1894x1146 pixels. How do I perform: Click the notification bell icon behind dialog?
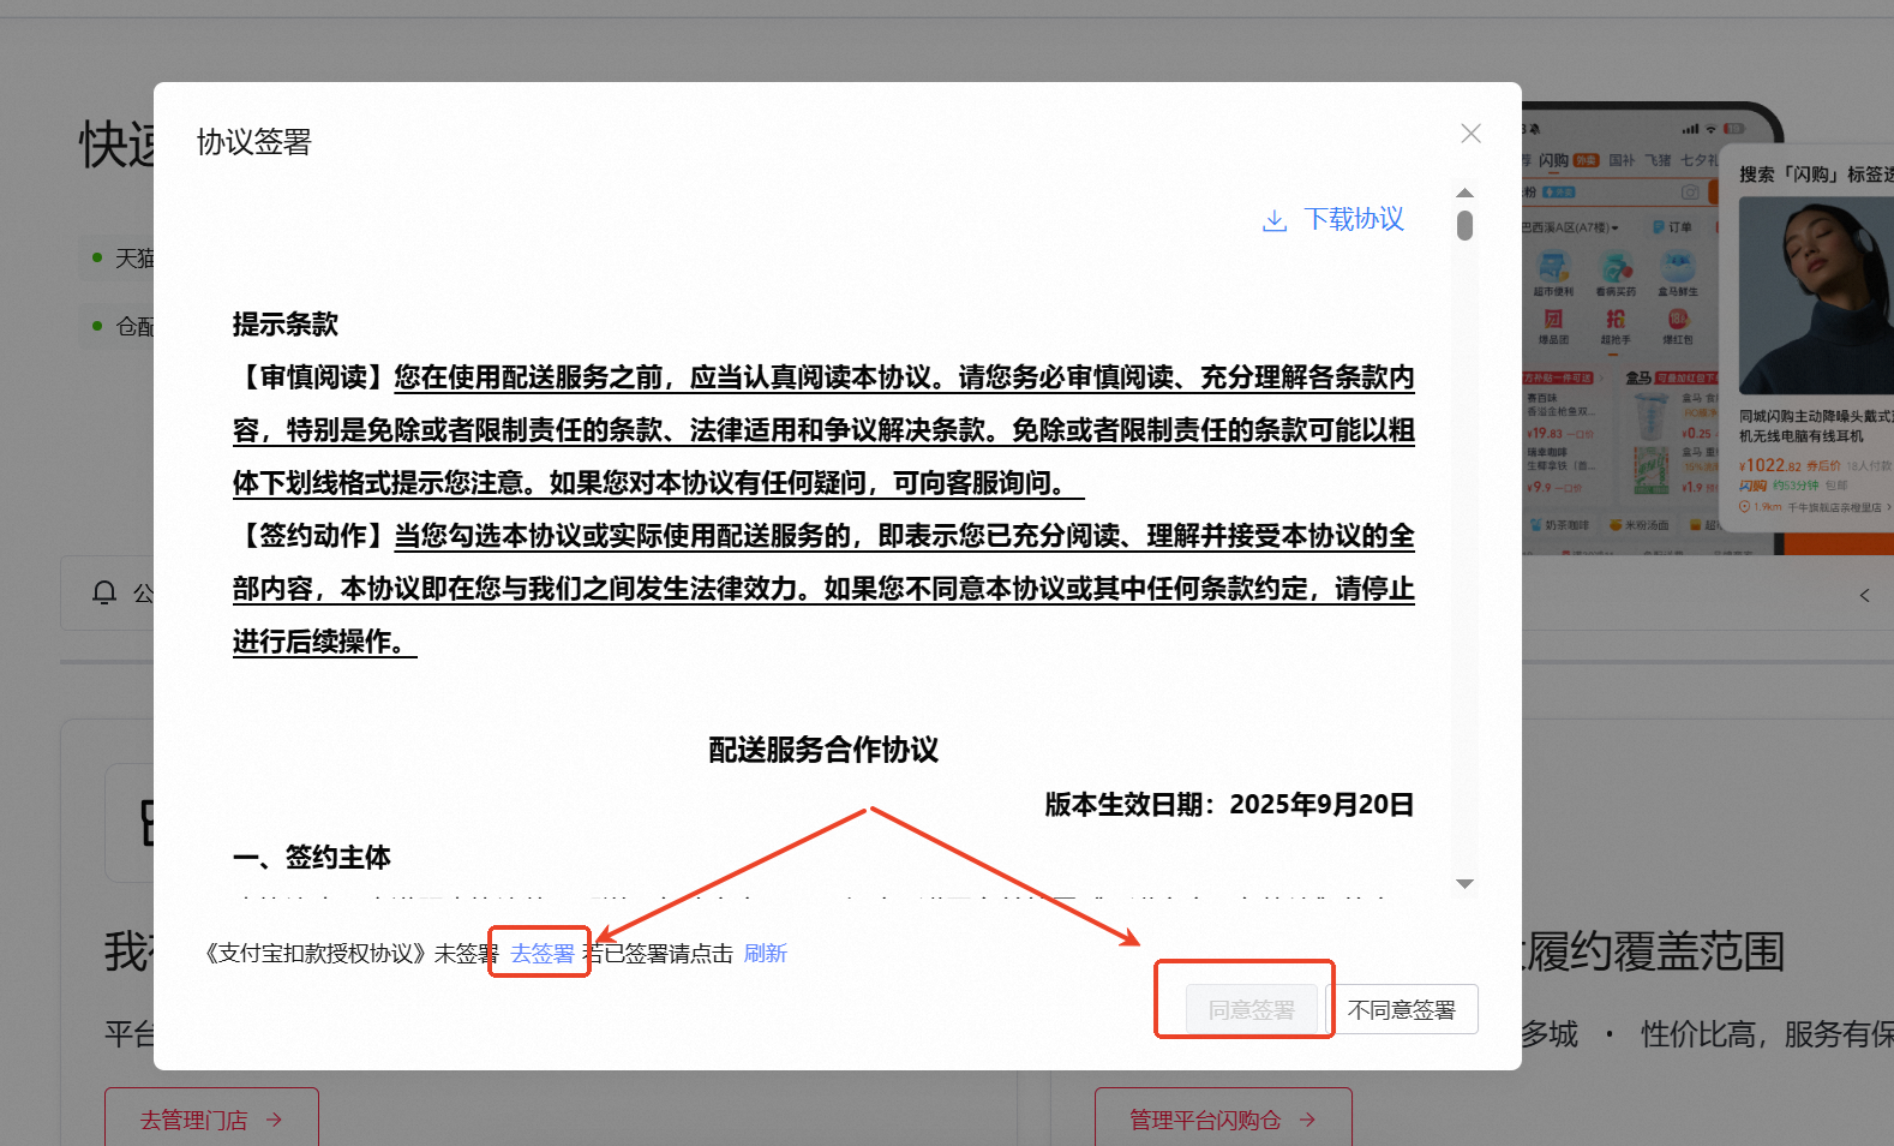104,593
